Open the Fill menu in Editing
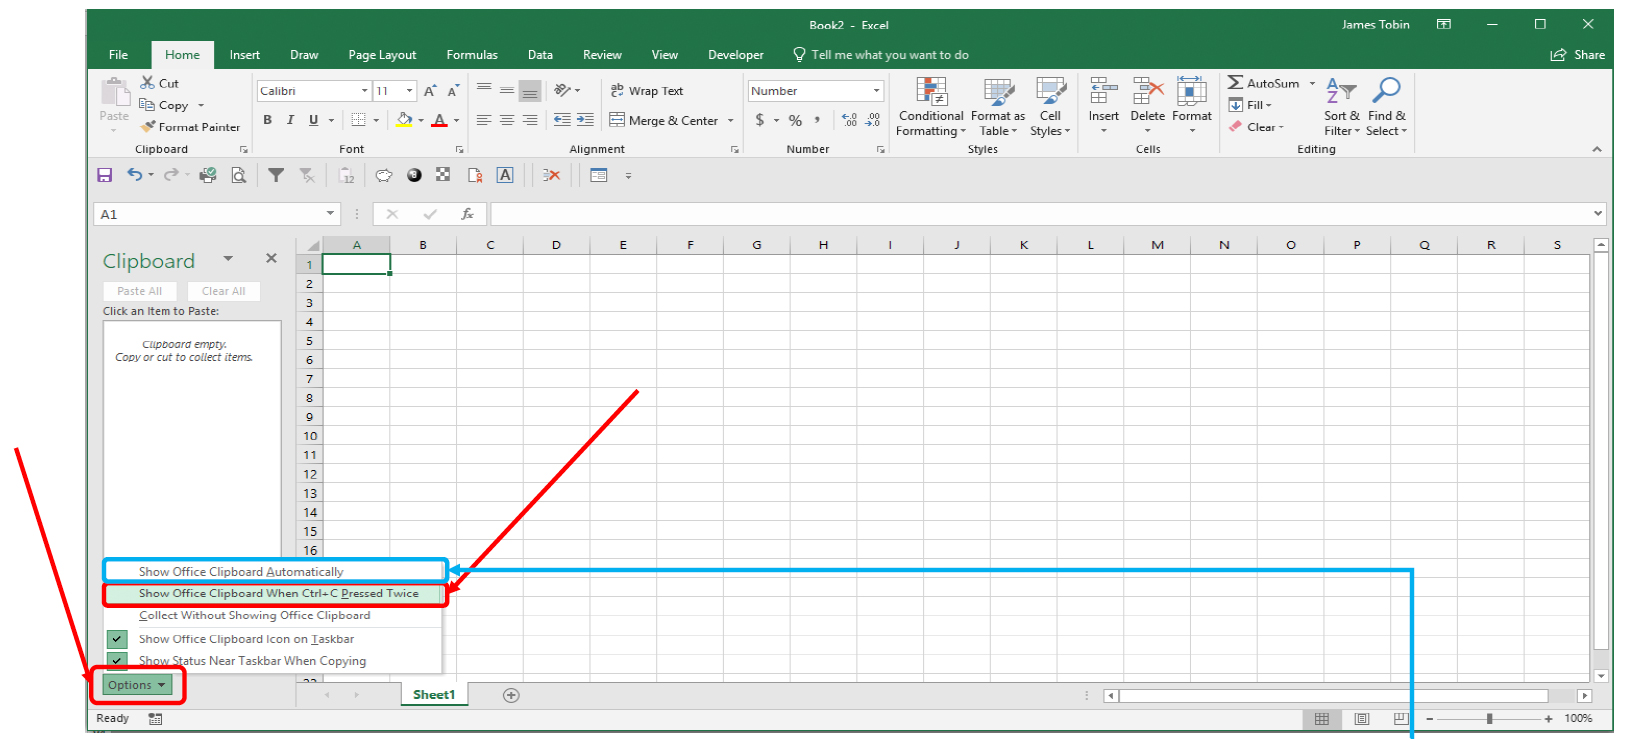The width and height of the screenshot is (1633, 739). 1250,105
